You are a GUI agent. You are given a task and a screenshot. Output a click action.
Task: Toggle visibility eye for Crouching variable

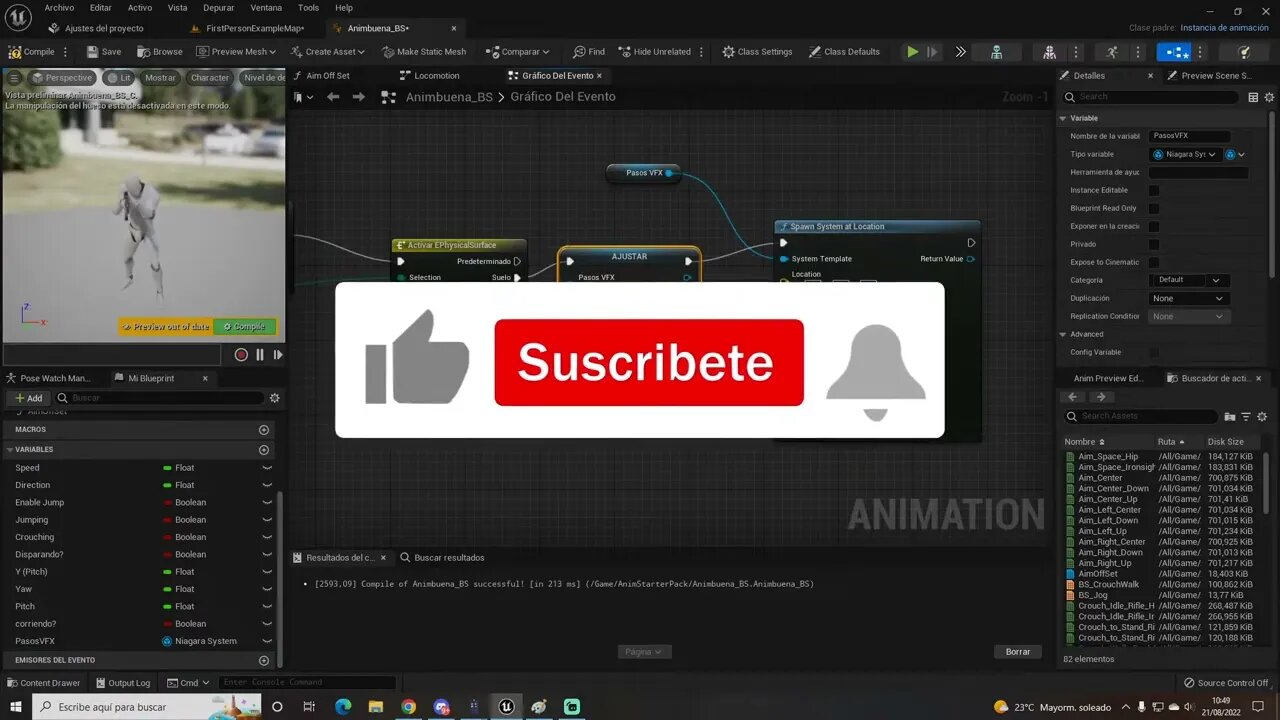pyautogui.click(x=267, y=537)
